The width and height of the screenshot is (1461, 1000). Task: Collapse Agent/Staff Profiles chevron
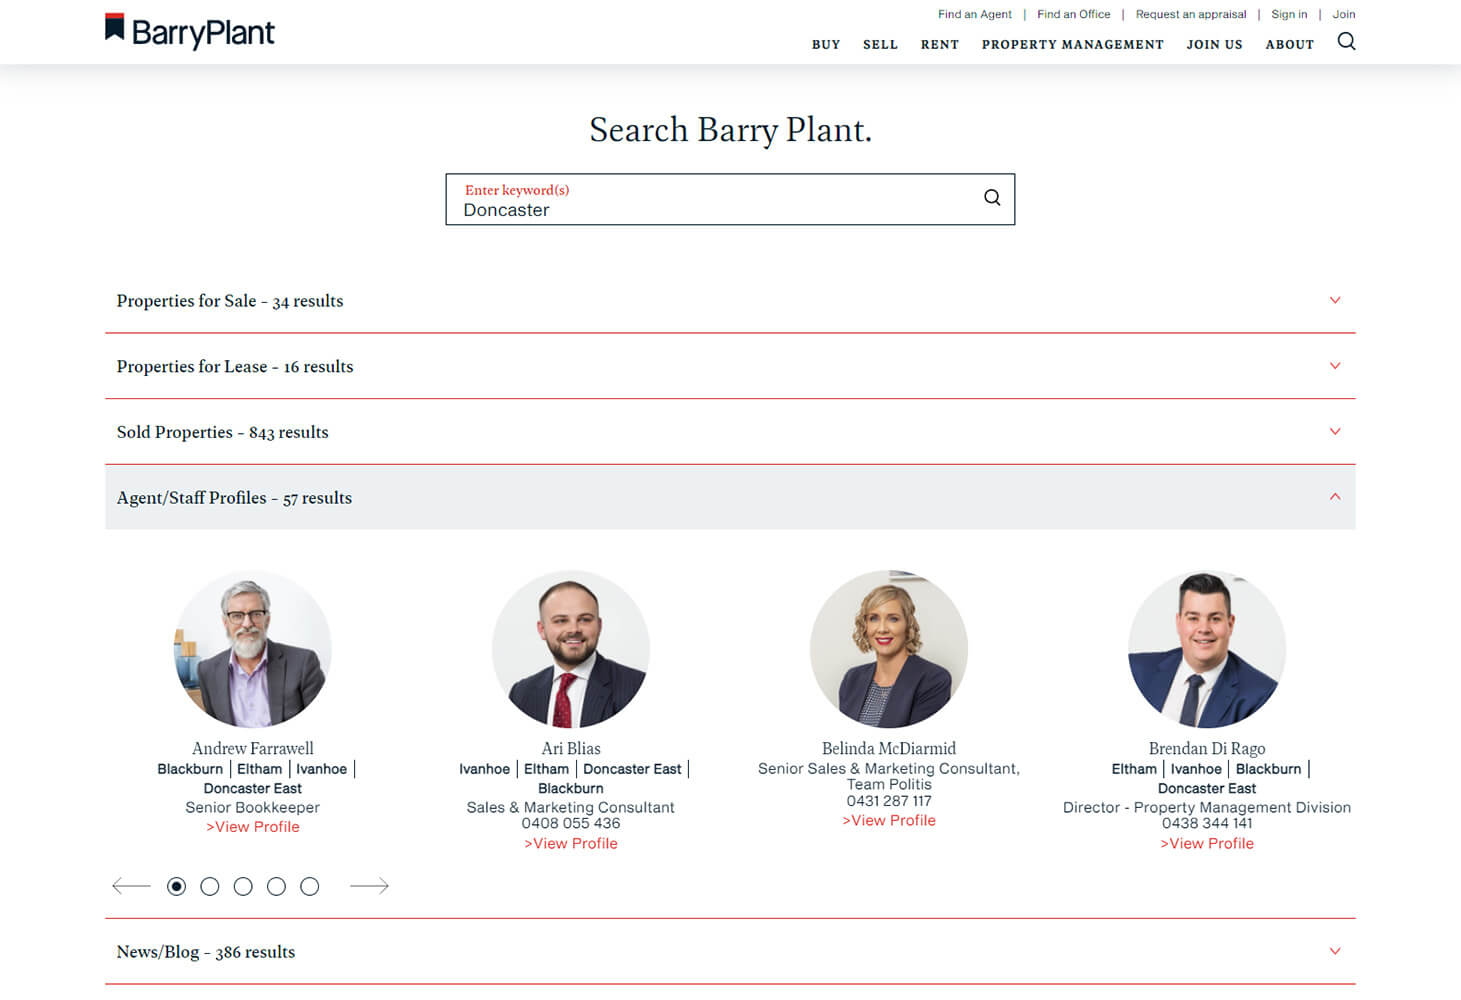click(x=1335, y=497)
